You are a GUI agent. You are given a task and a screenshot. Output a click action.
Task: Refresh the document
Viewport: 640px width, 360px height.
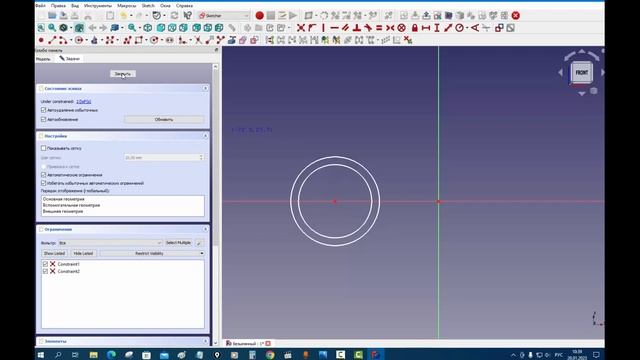point(174,16)
